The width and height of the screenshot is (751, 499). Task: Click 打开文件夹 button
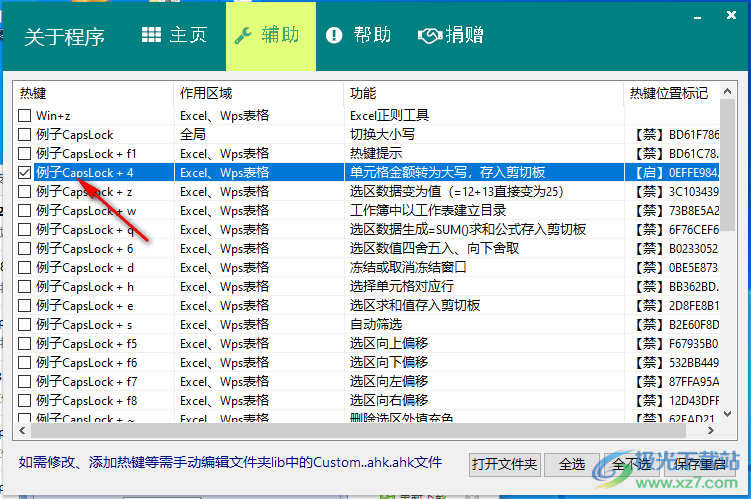[x=505, y=465]
